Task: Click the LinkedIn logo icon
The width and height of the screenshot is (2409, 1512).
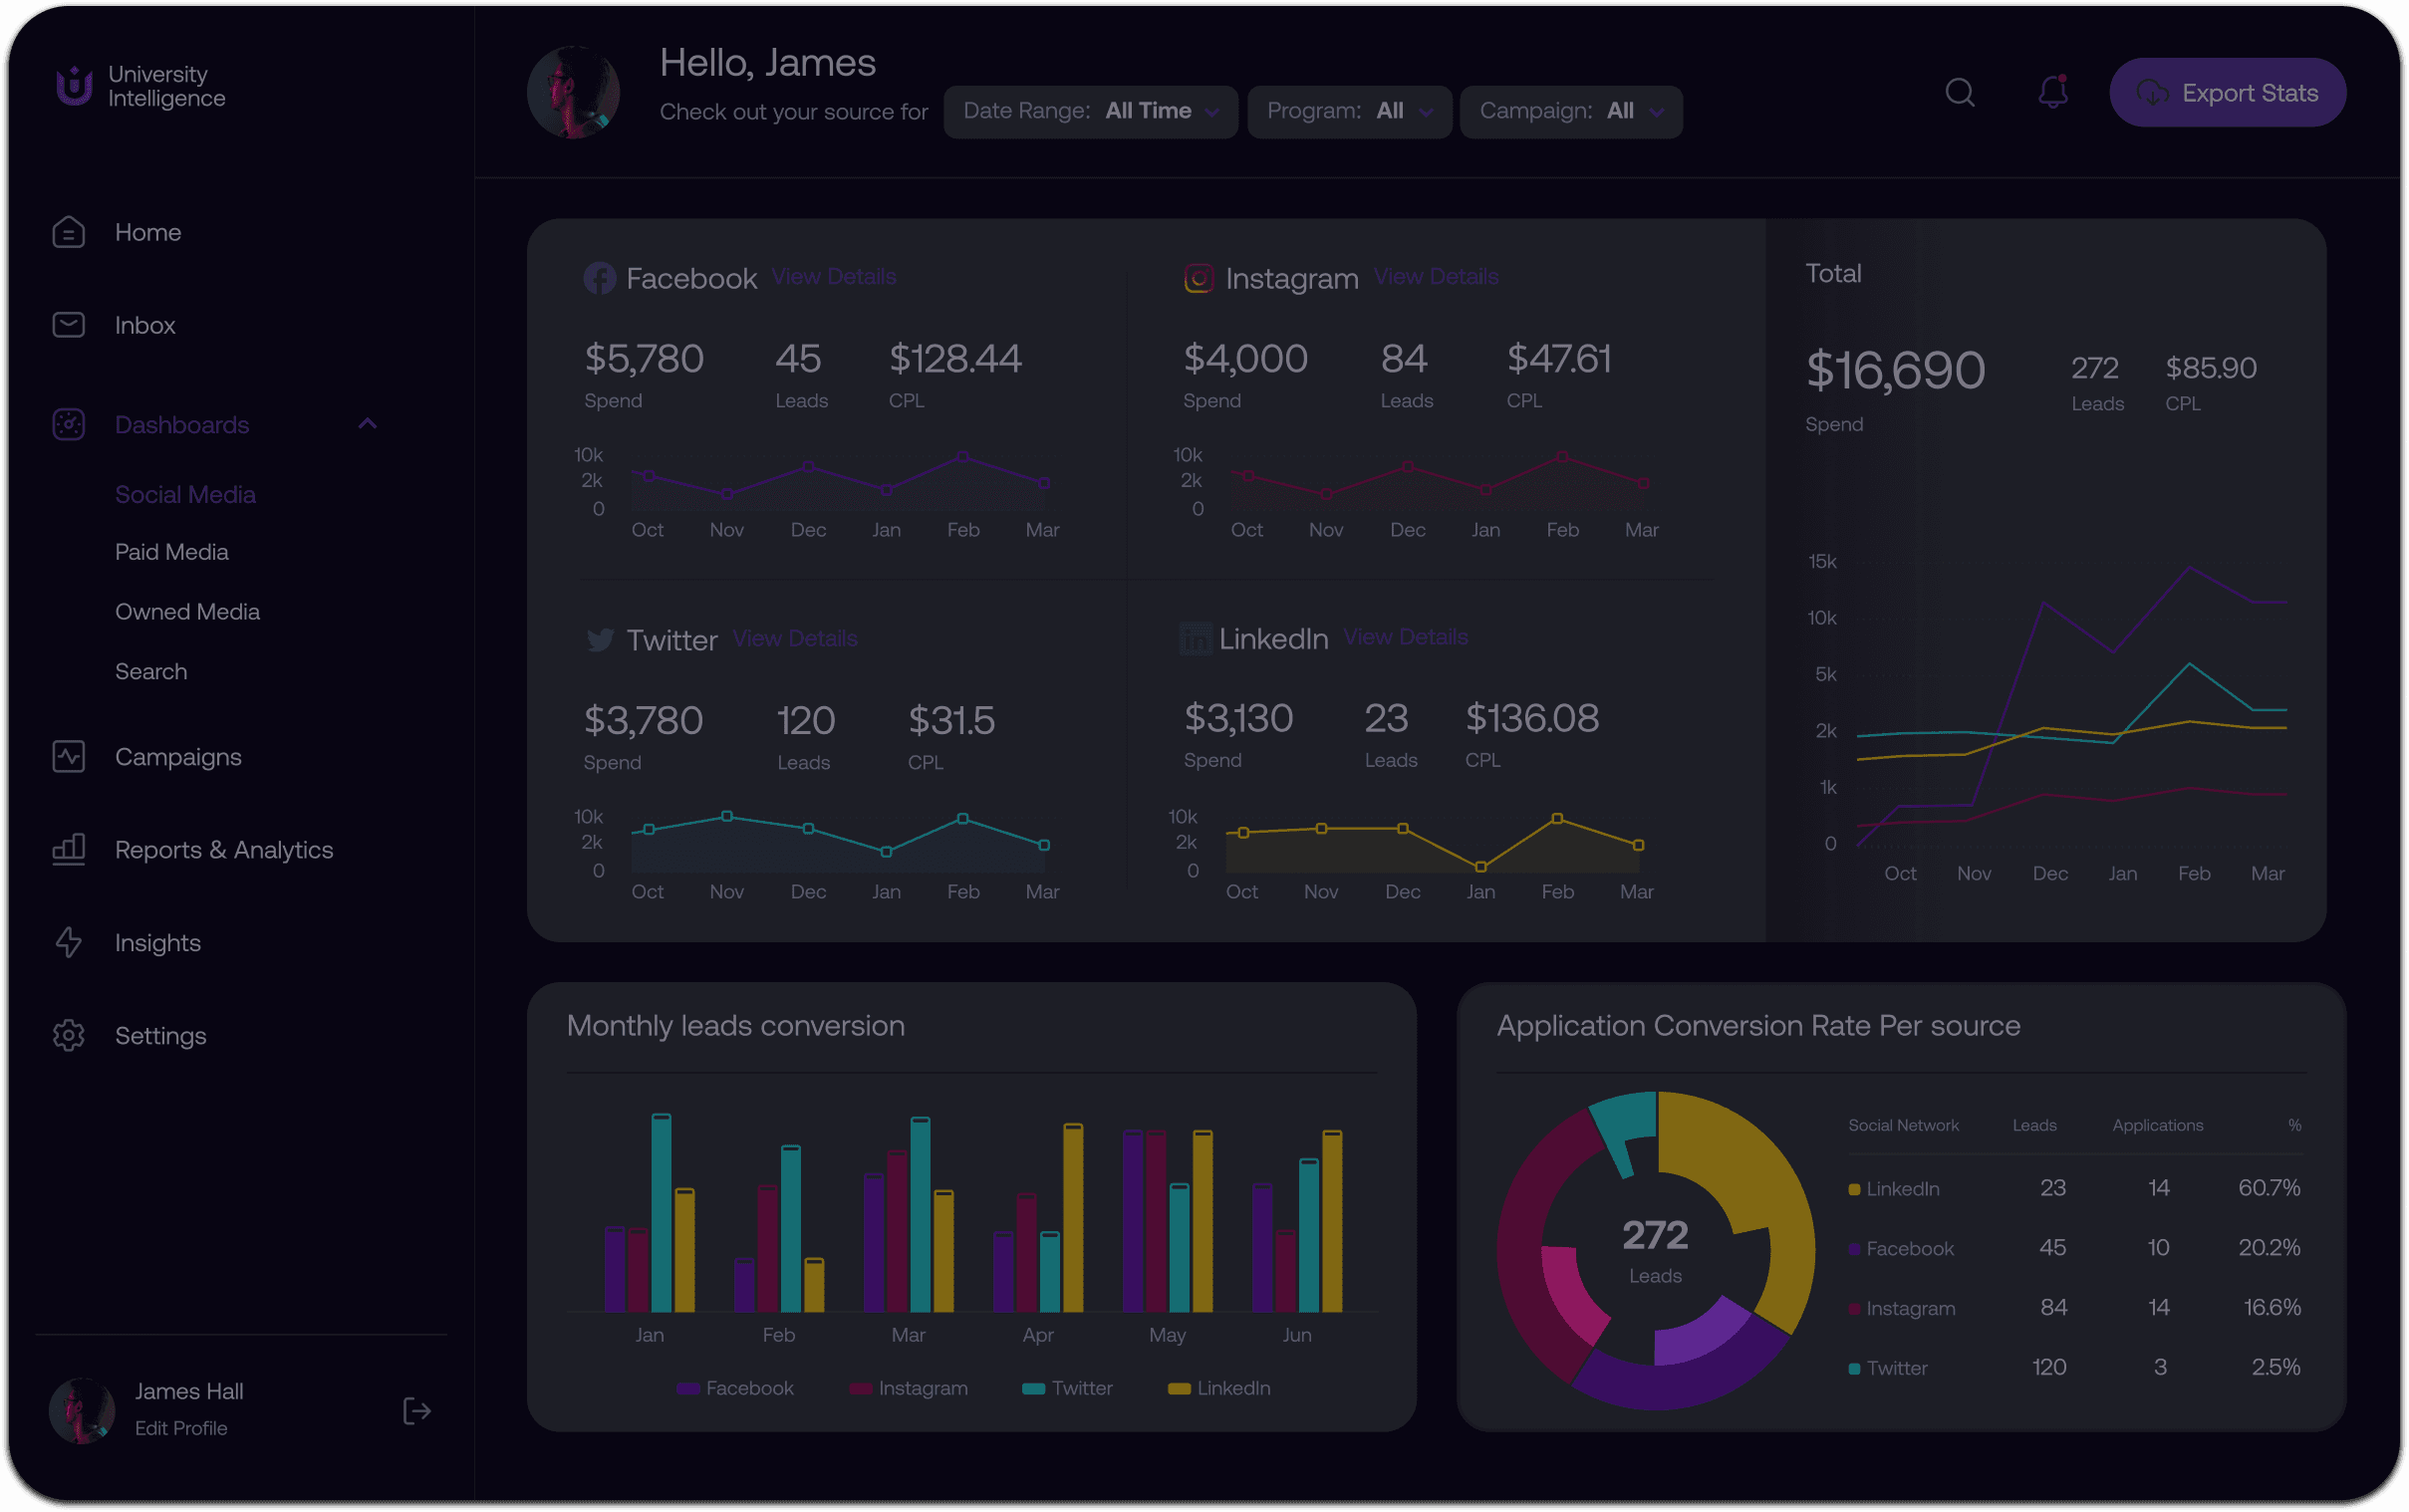Action: point(1195,638)
